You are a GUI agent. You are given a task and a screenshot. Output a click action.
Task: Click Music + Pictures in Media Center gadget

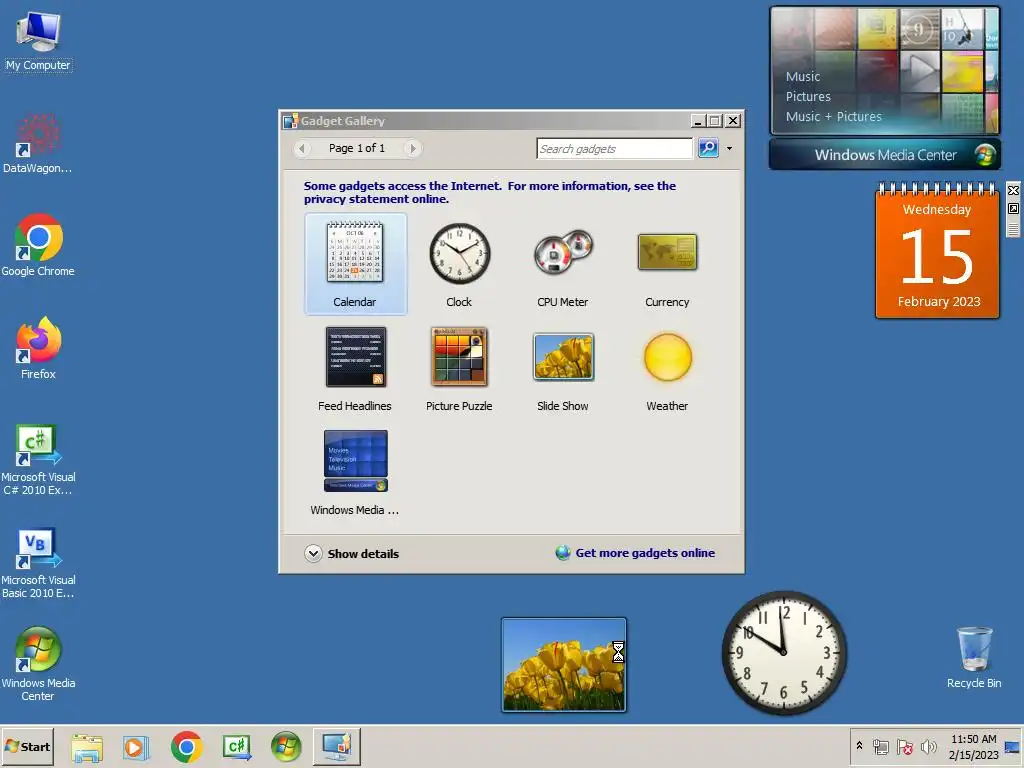click(833, 117)
